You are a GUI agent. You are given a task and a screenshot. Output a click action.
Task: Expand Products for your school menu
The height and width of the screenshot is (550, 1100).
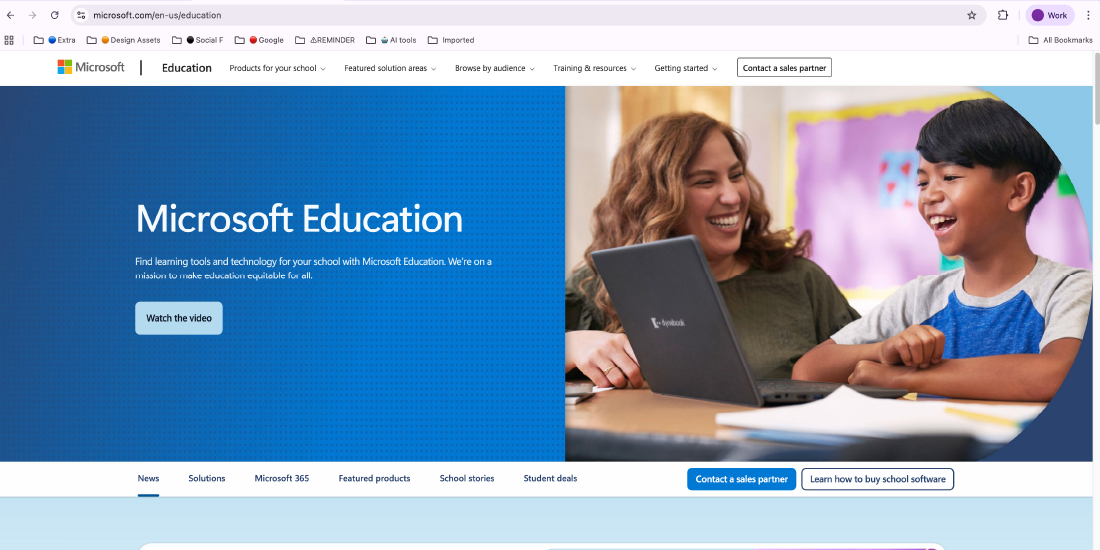tap(277, 68)
